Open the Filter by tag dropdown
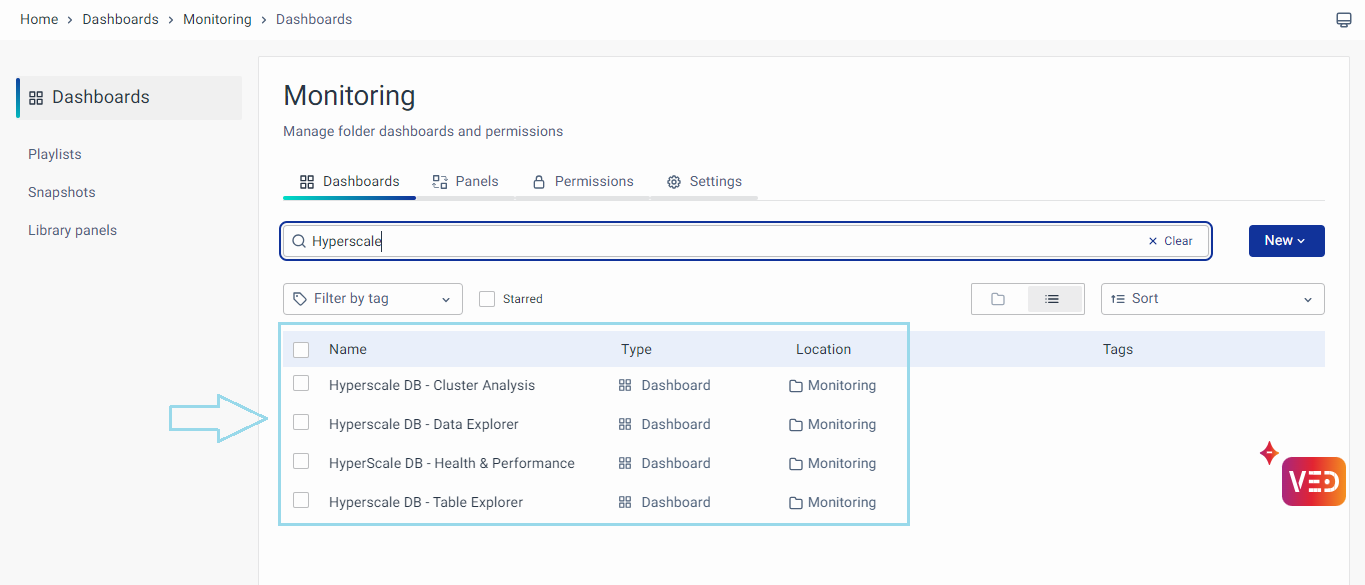The width and height of the screenshot is (1365, 585). [372, 299]
